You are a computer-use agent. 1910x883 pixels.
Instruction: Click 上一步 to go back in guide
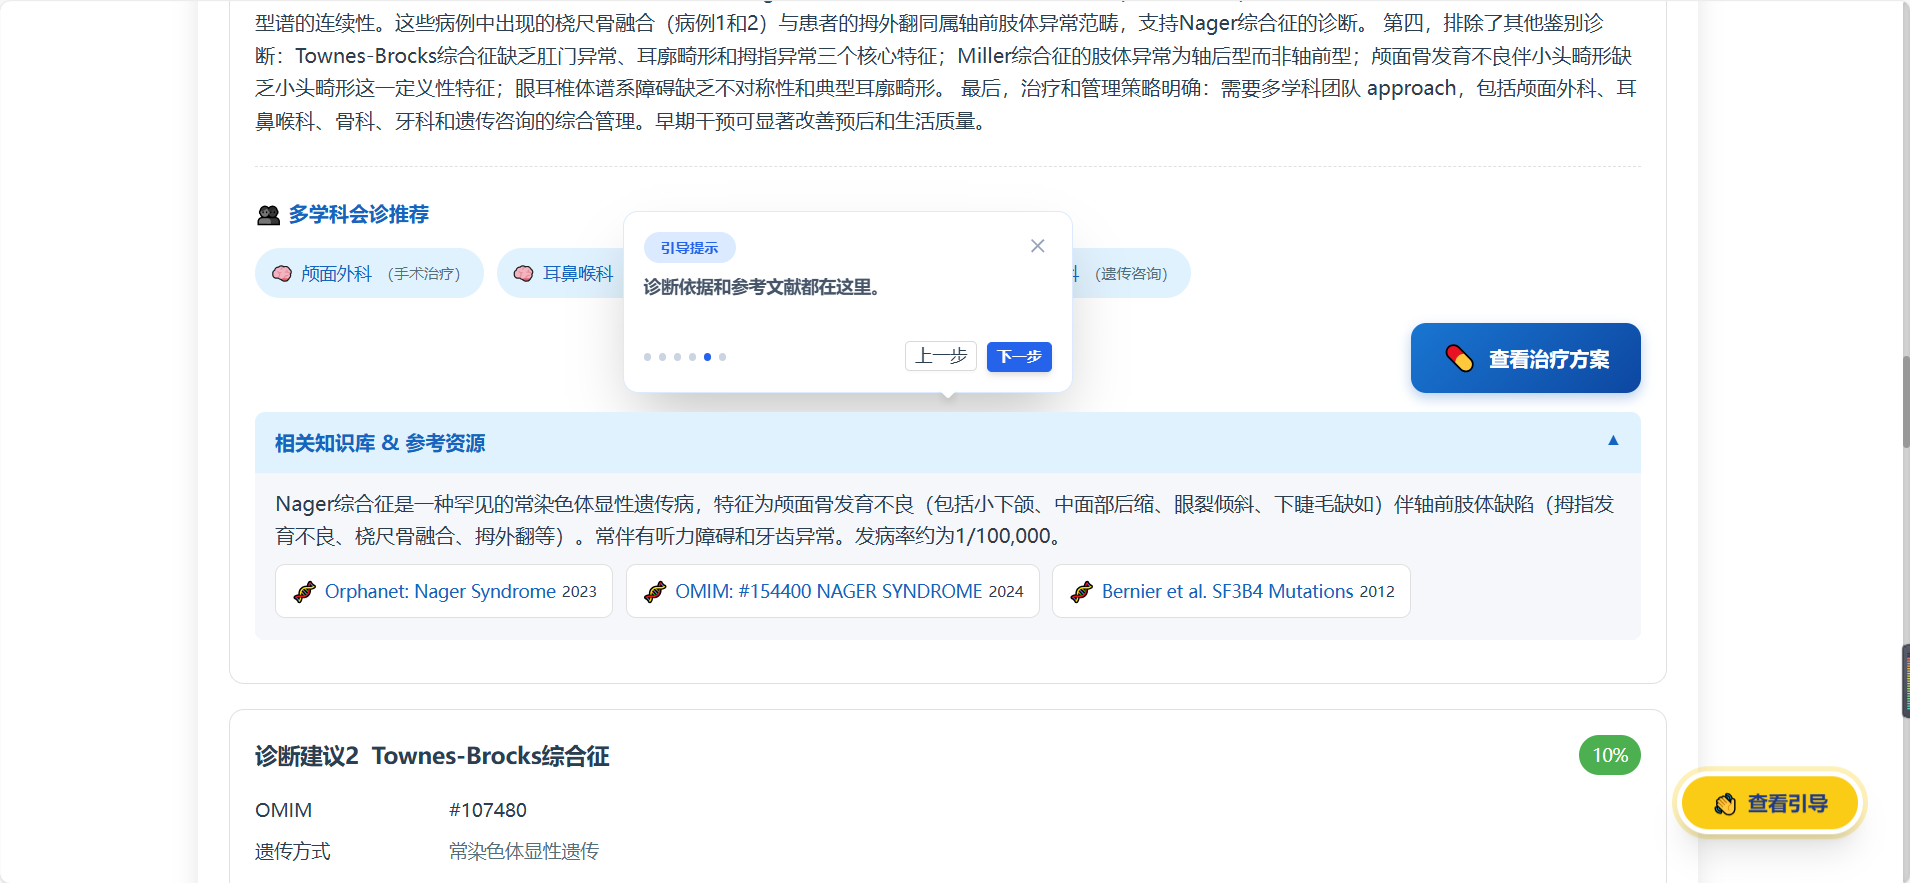pos(940,357)
